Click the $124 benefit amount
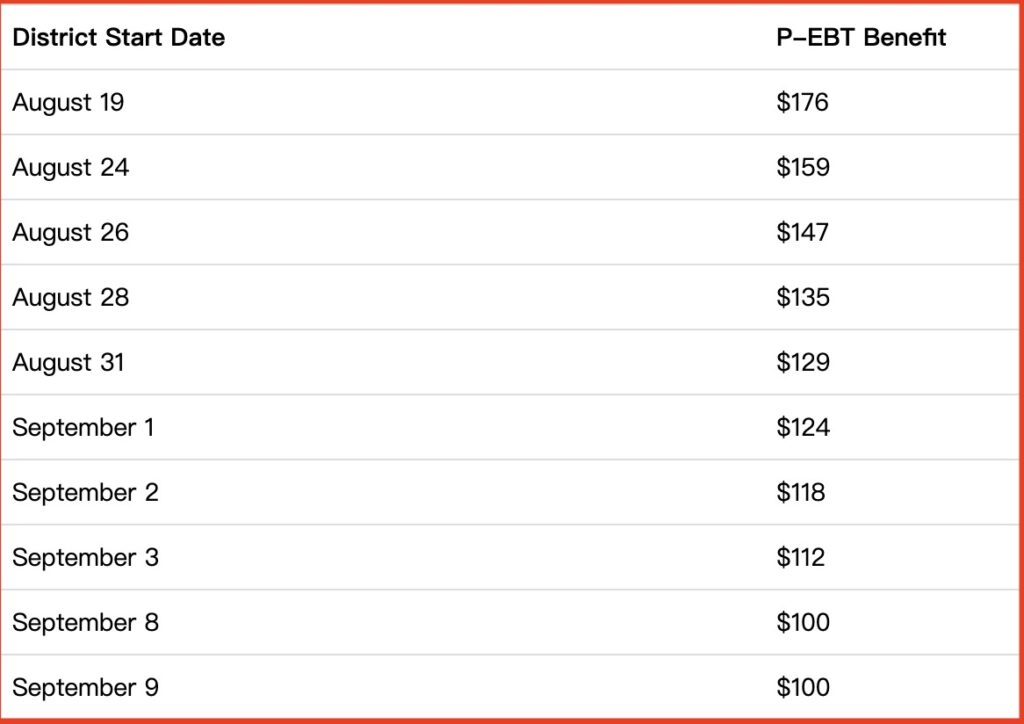 coord(803,427)
